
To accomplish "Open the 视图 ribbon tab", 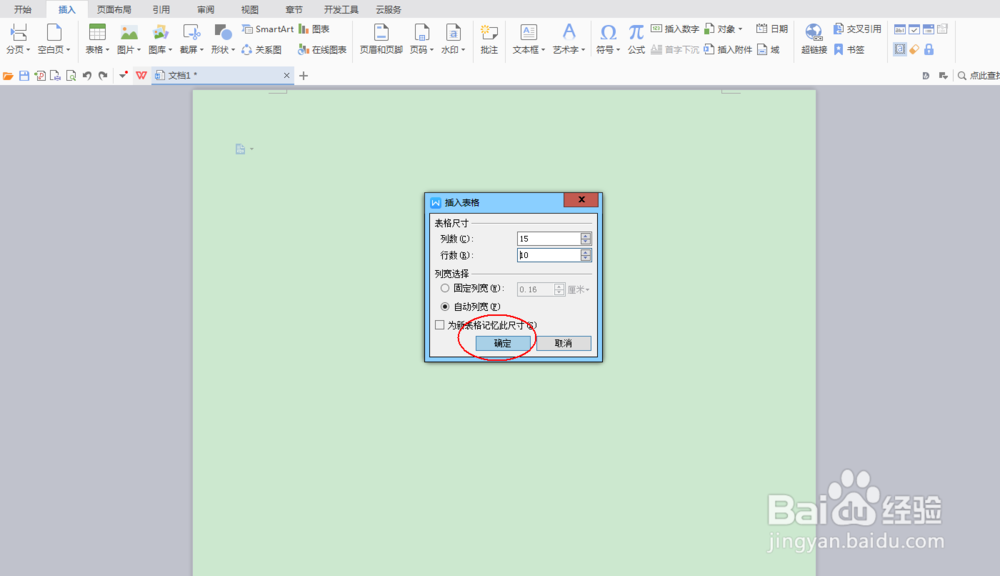I will (250, 10).
